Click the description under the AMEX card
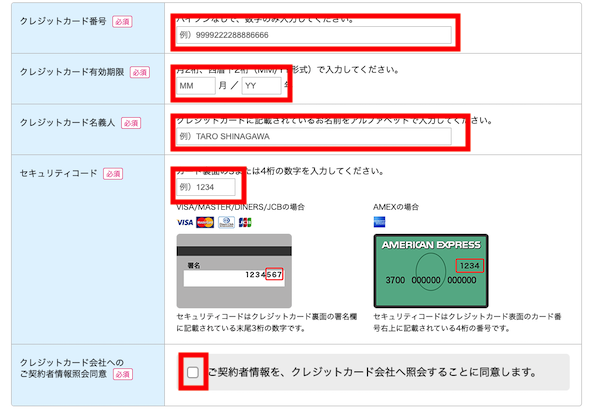The height and width of the screenshot is (415, 600). pyautogui.click(x=467, y=322)
